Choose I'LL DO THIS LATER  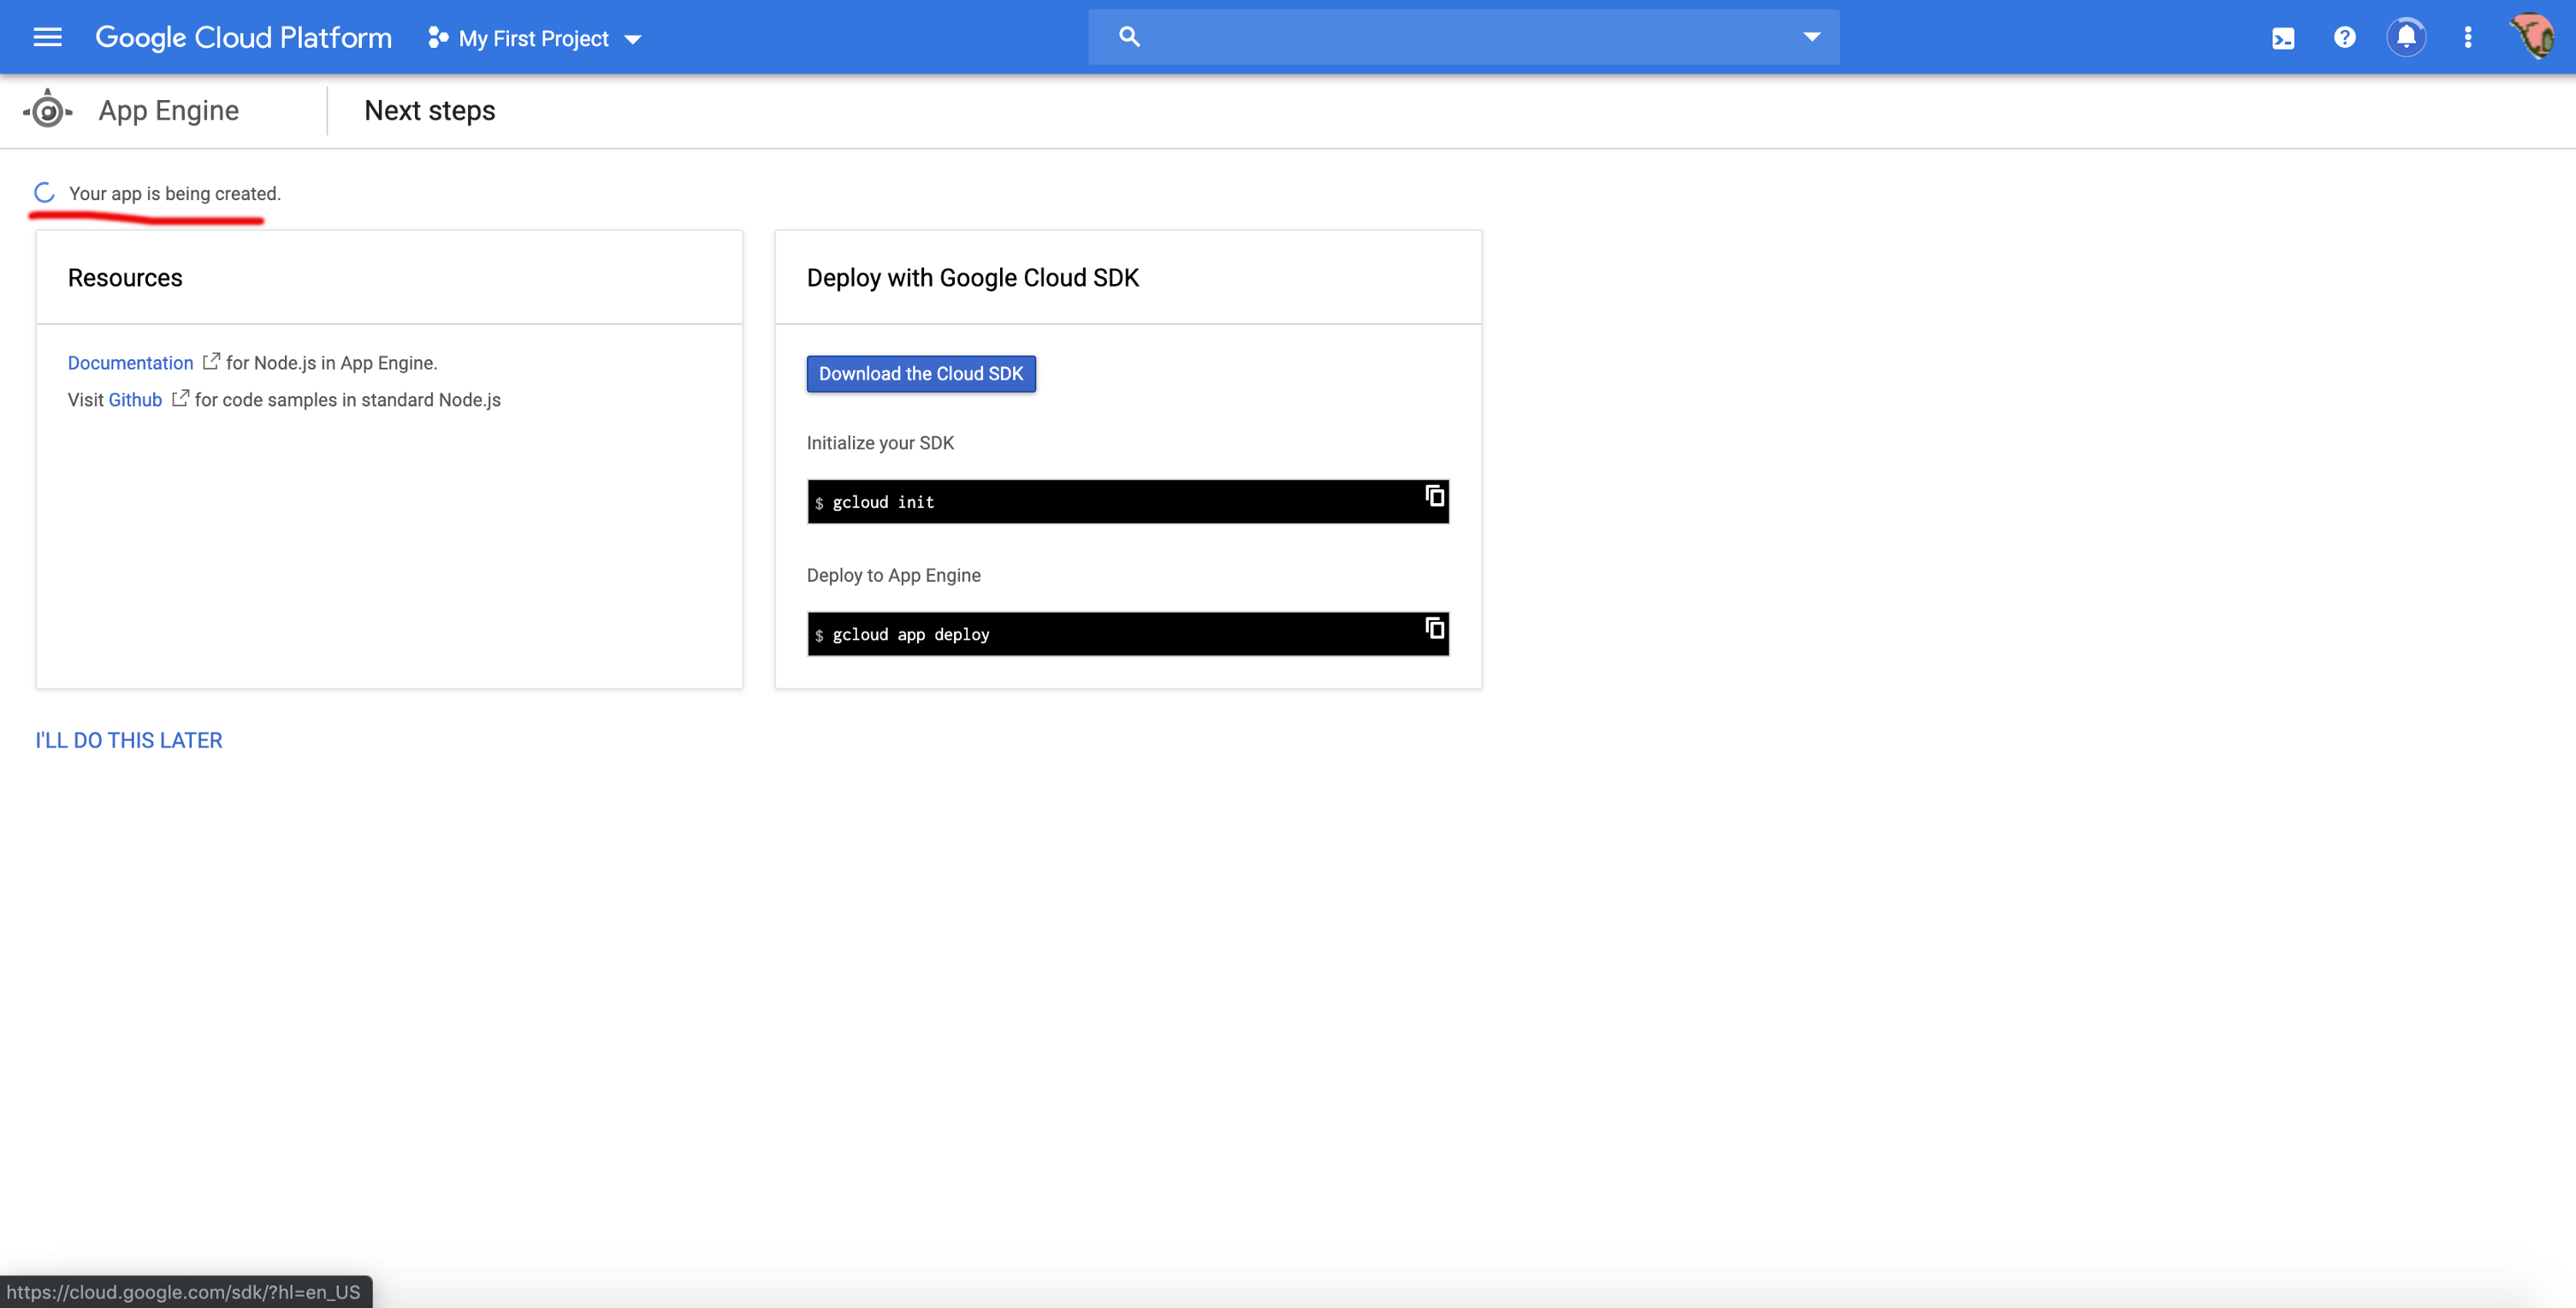(x=129, y=740)
